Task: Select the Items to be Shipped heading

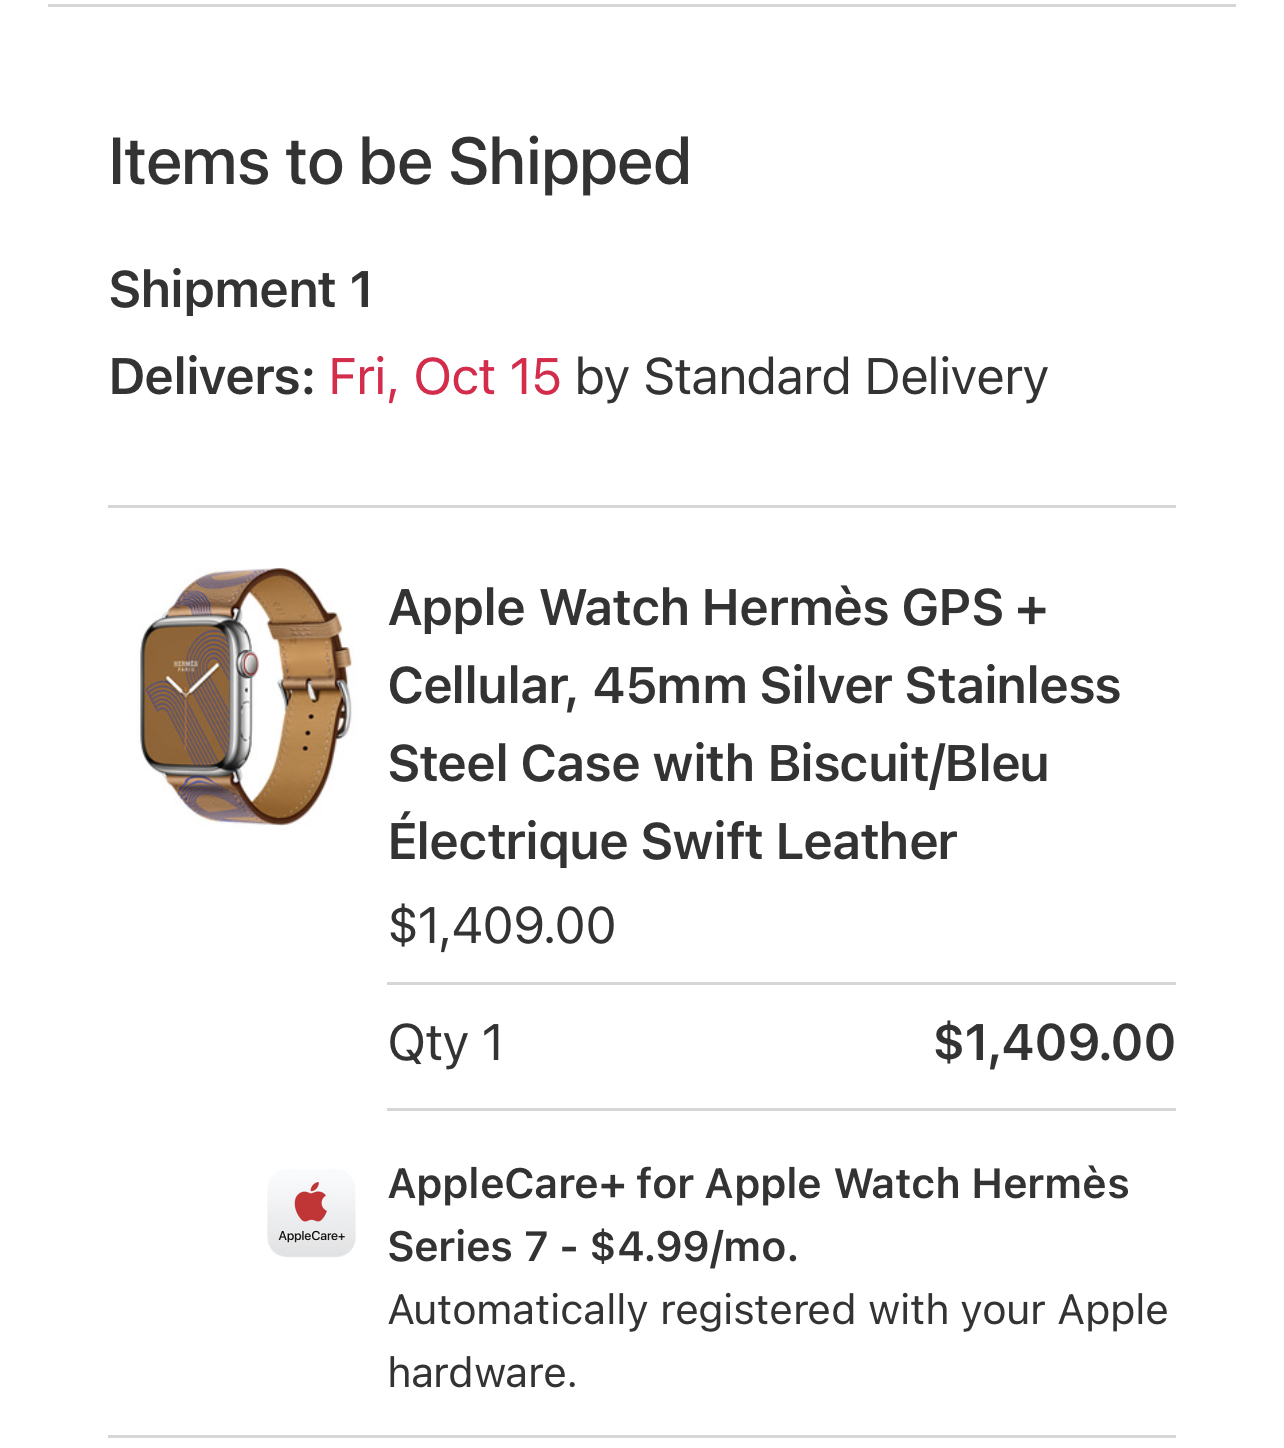Action: (x=400, y=162)
